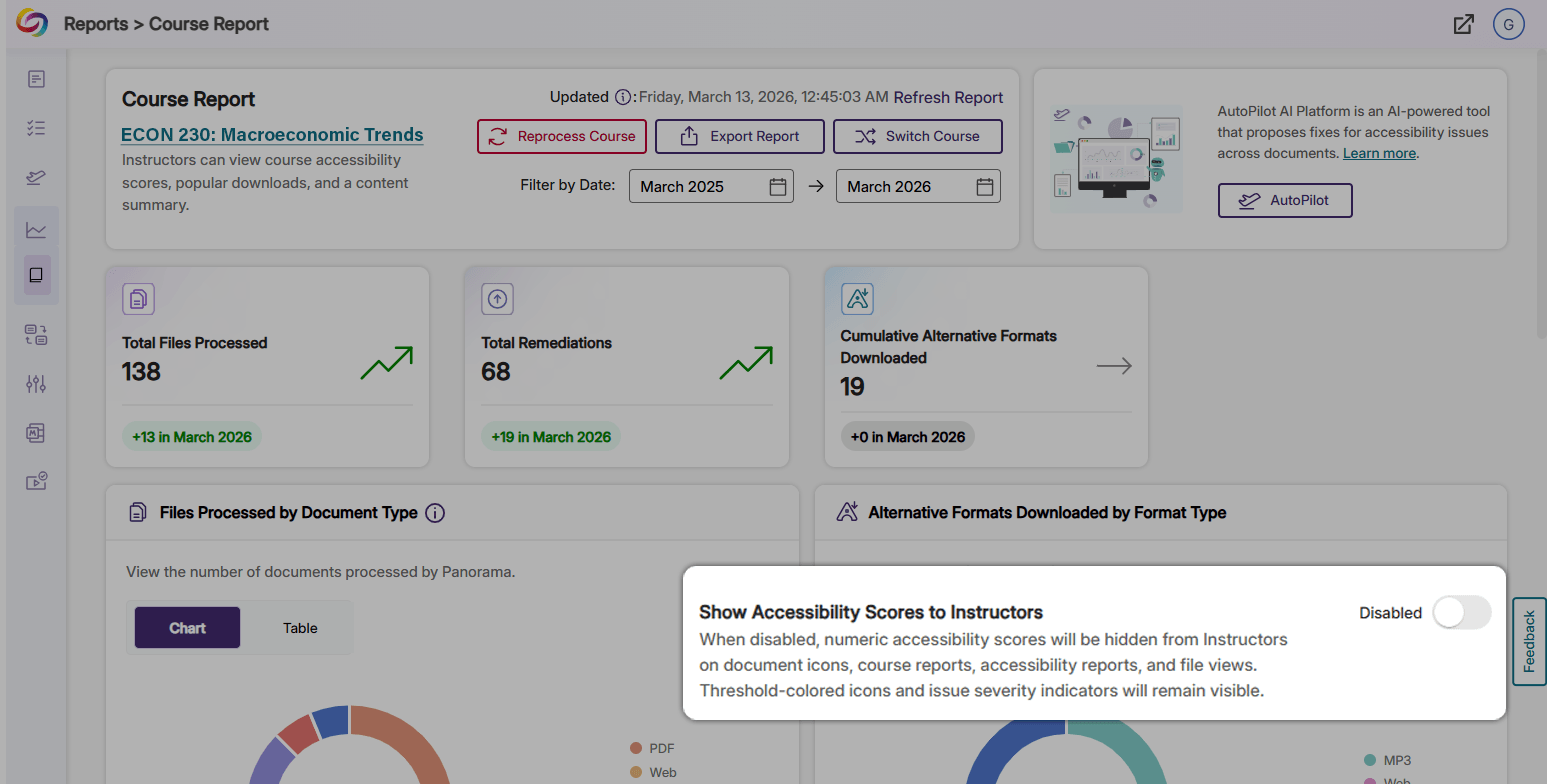Enable Show Accessibility Scores to Instructors
Screen dimensions: 1547x784
pyautogui.click(x=1461, y=612)
